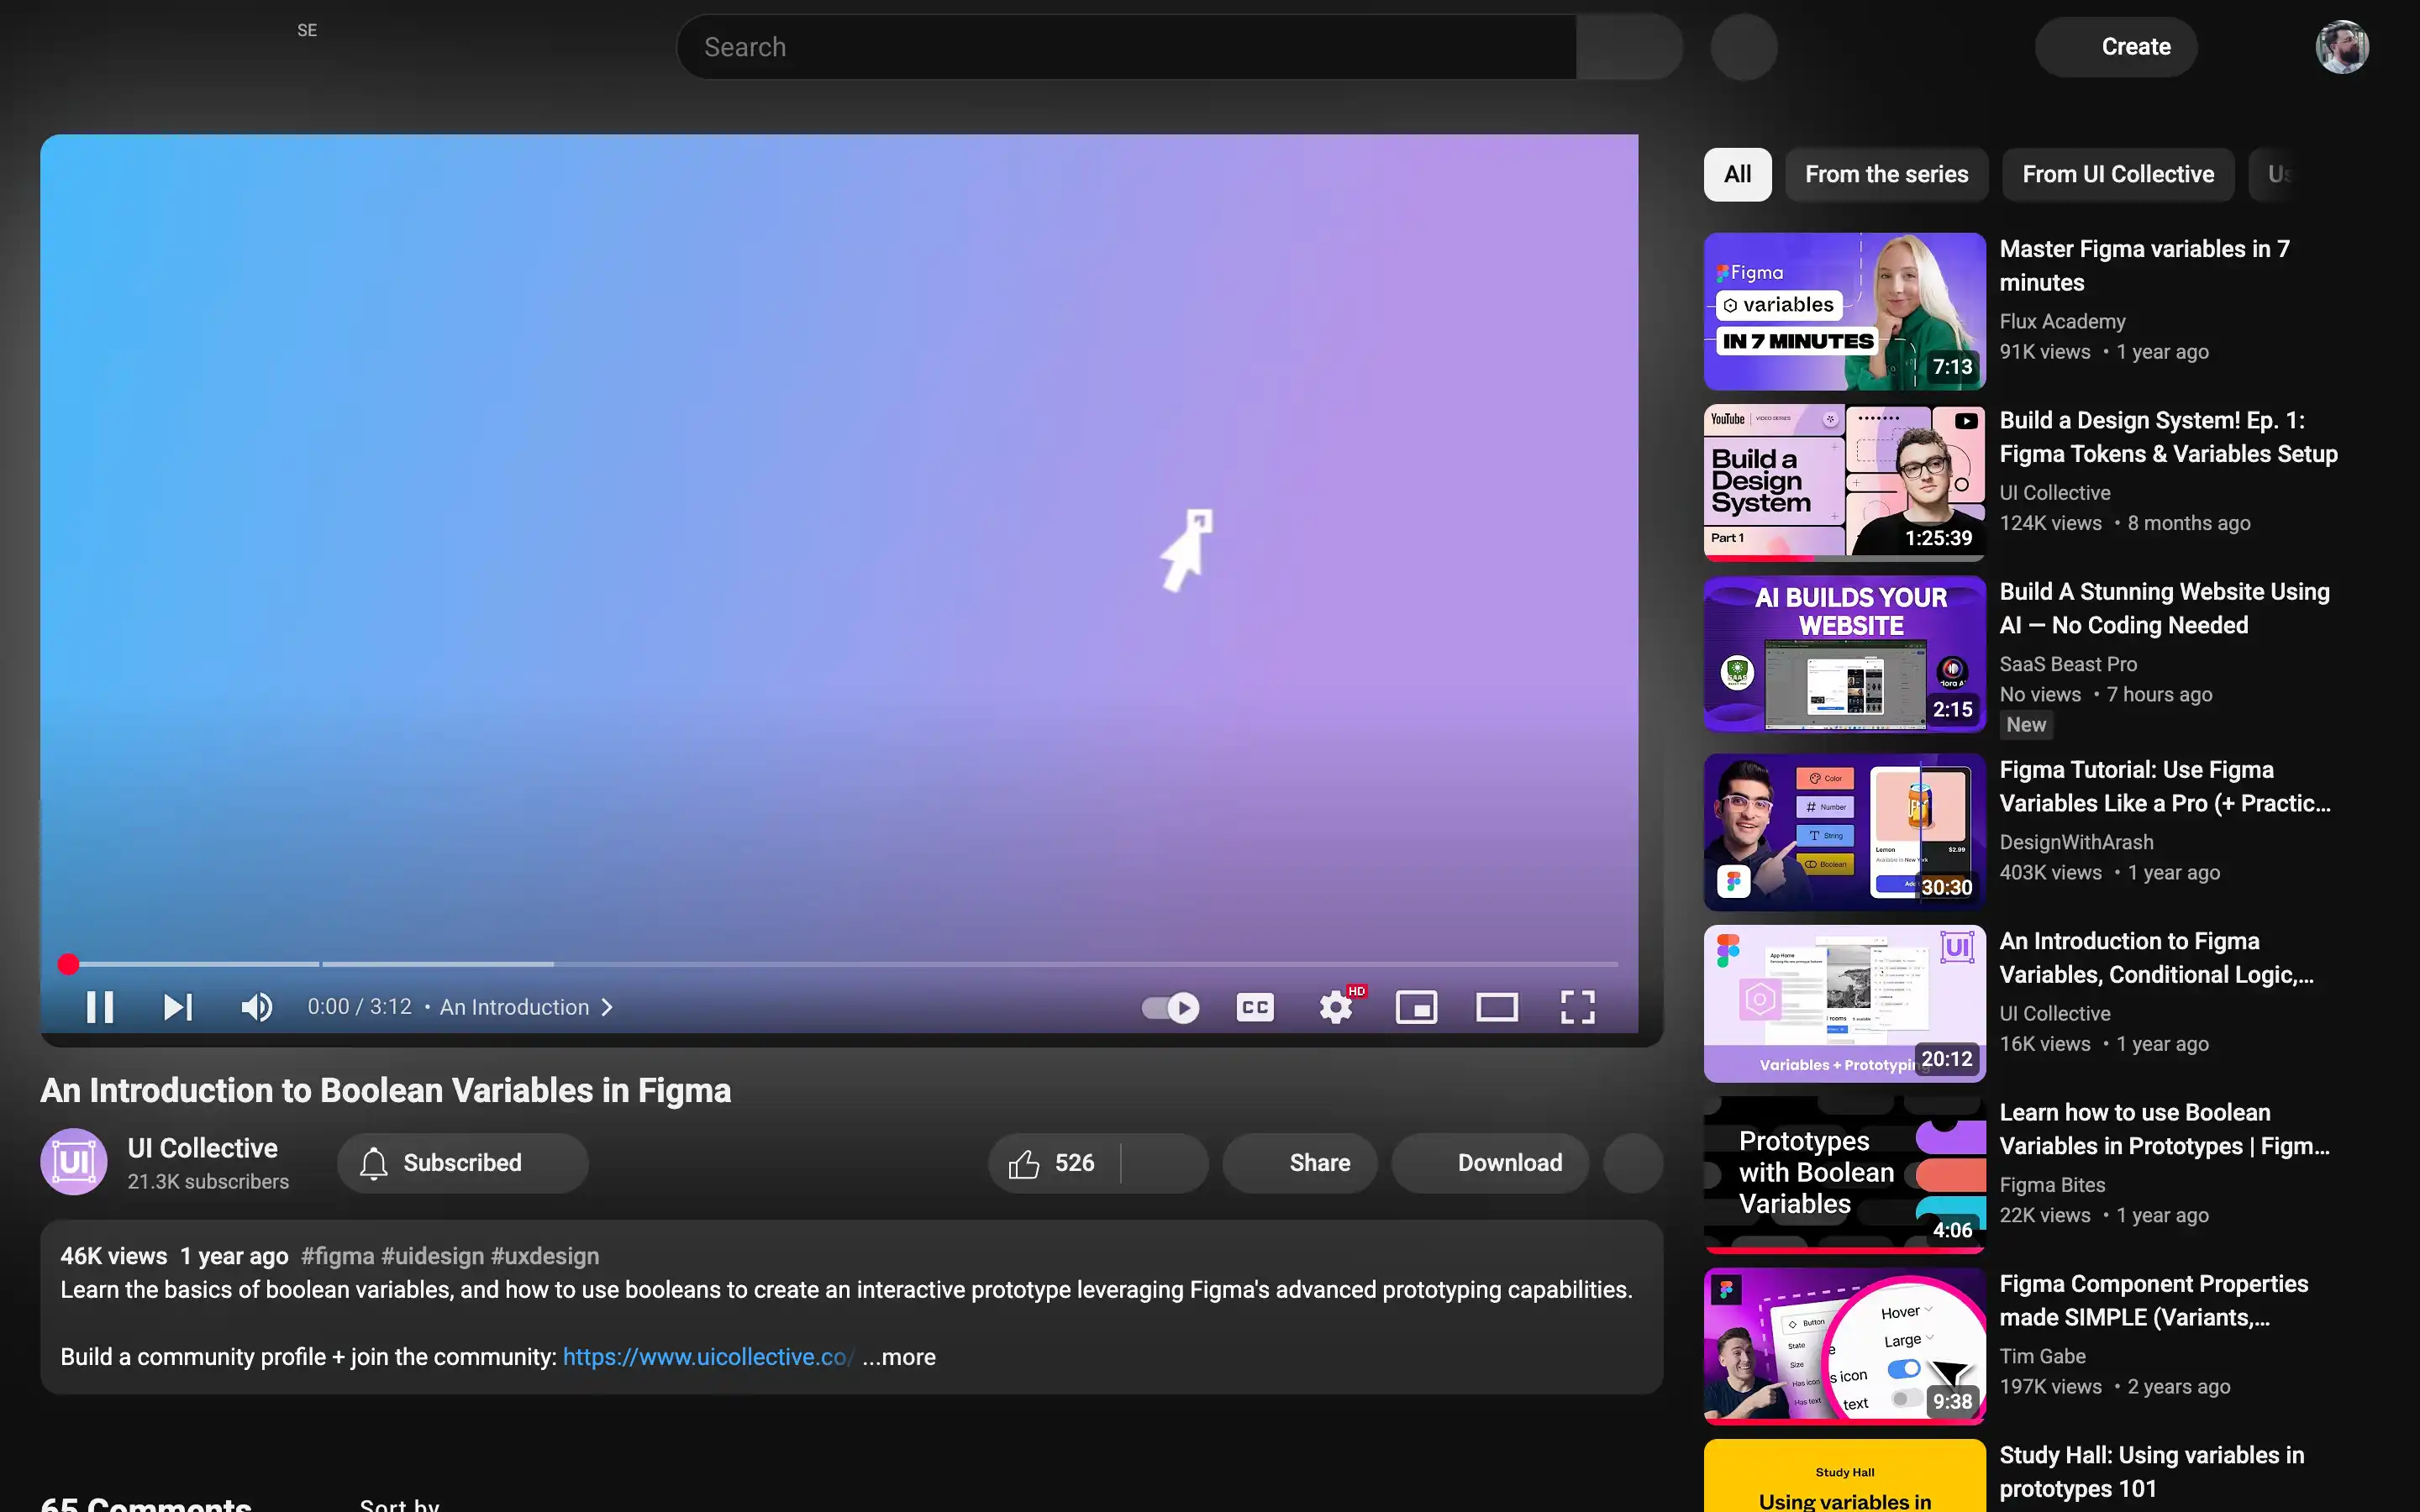Click title Build A Stunning Website Using AI
Screen dimensions: 2420x1512
pos(2164,609)
